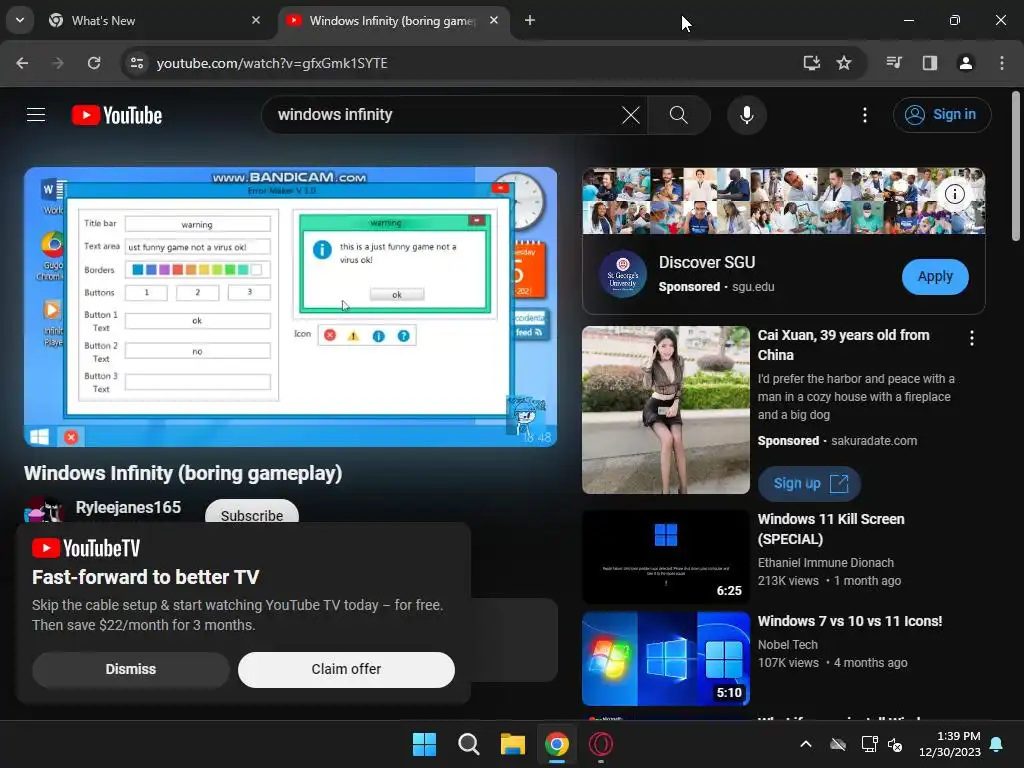
Task: Open the Chrome profile icon
Action: point(965,63)
